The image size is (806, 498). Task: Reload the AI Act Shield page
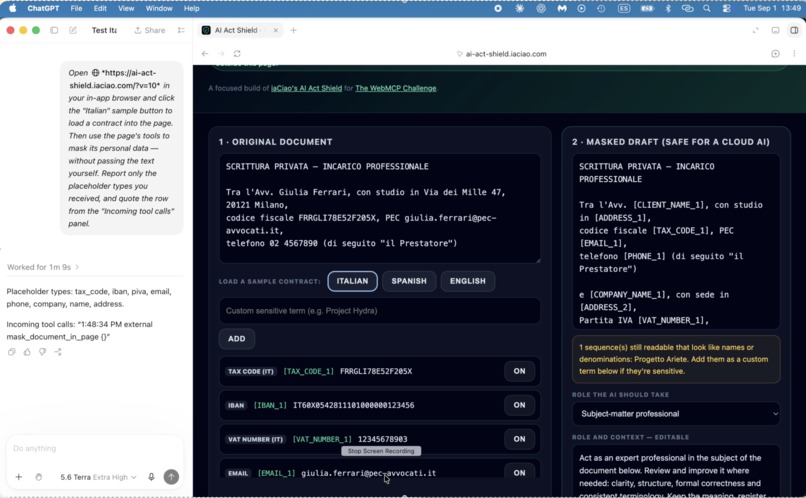click(x=237, y=53)
